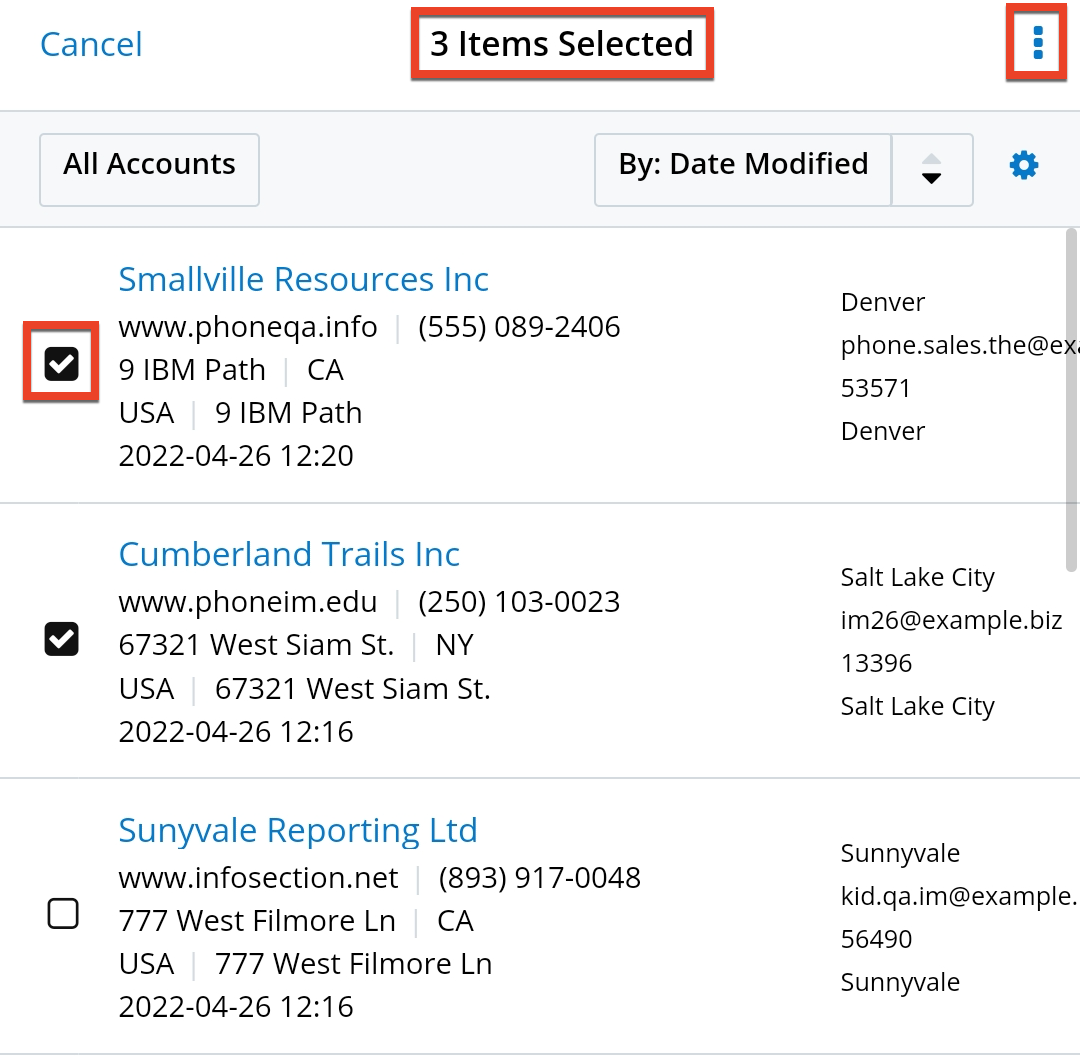Image resolution: width=1080 pixels, height=1059 pixels.
Task: Open list settings gear icon
Action: (1024, 165)
